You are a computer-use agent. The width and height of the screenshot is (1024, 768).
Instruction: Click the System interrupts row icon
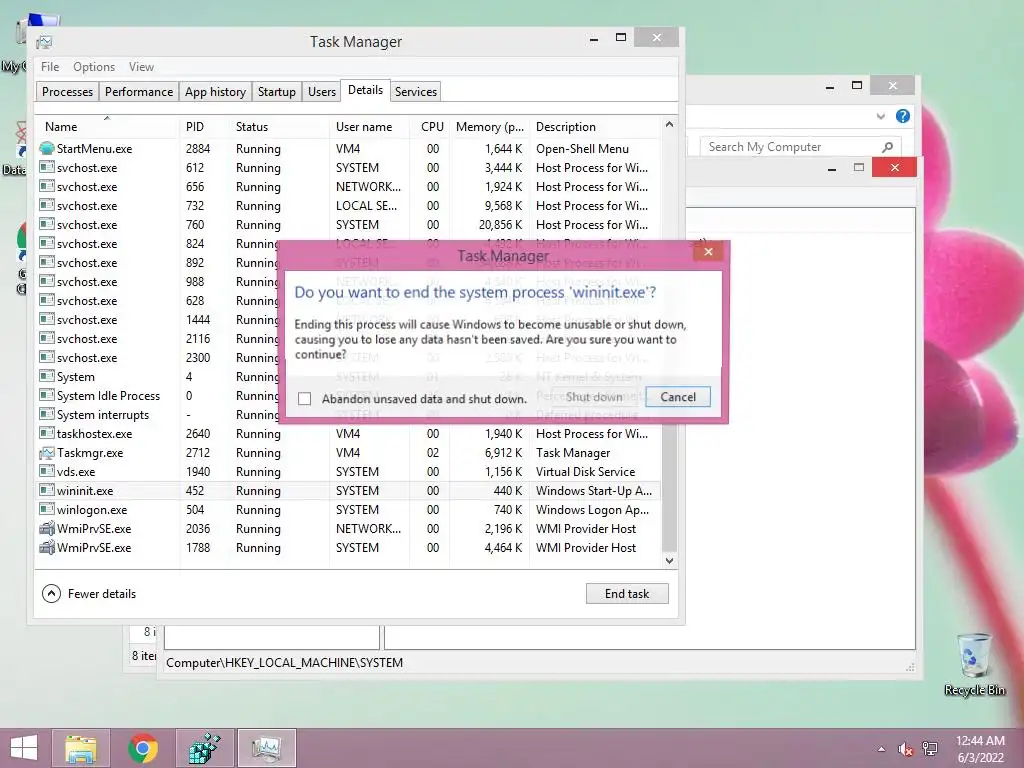coord(46,415)
